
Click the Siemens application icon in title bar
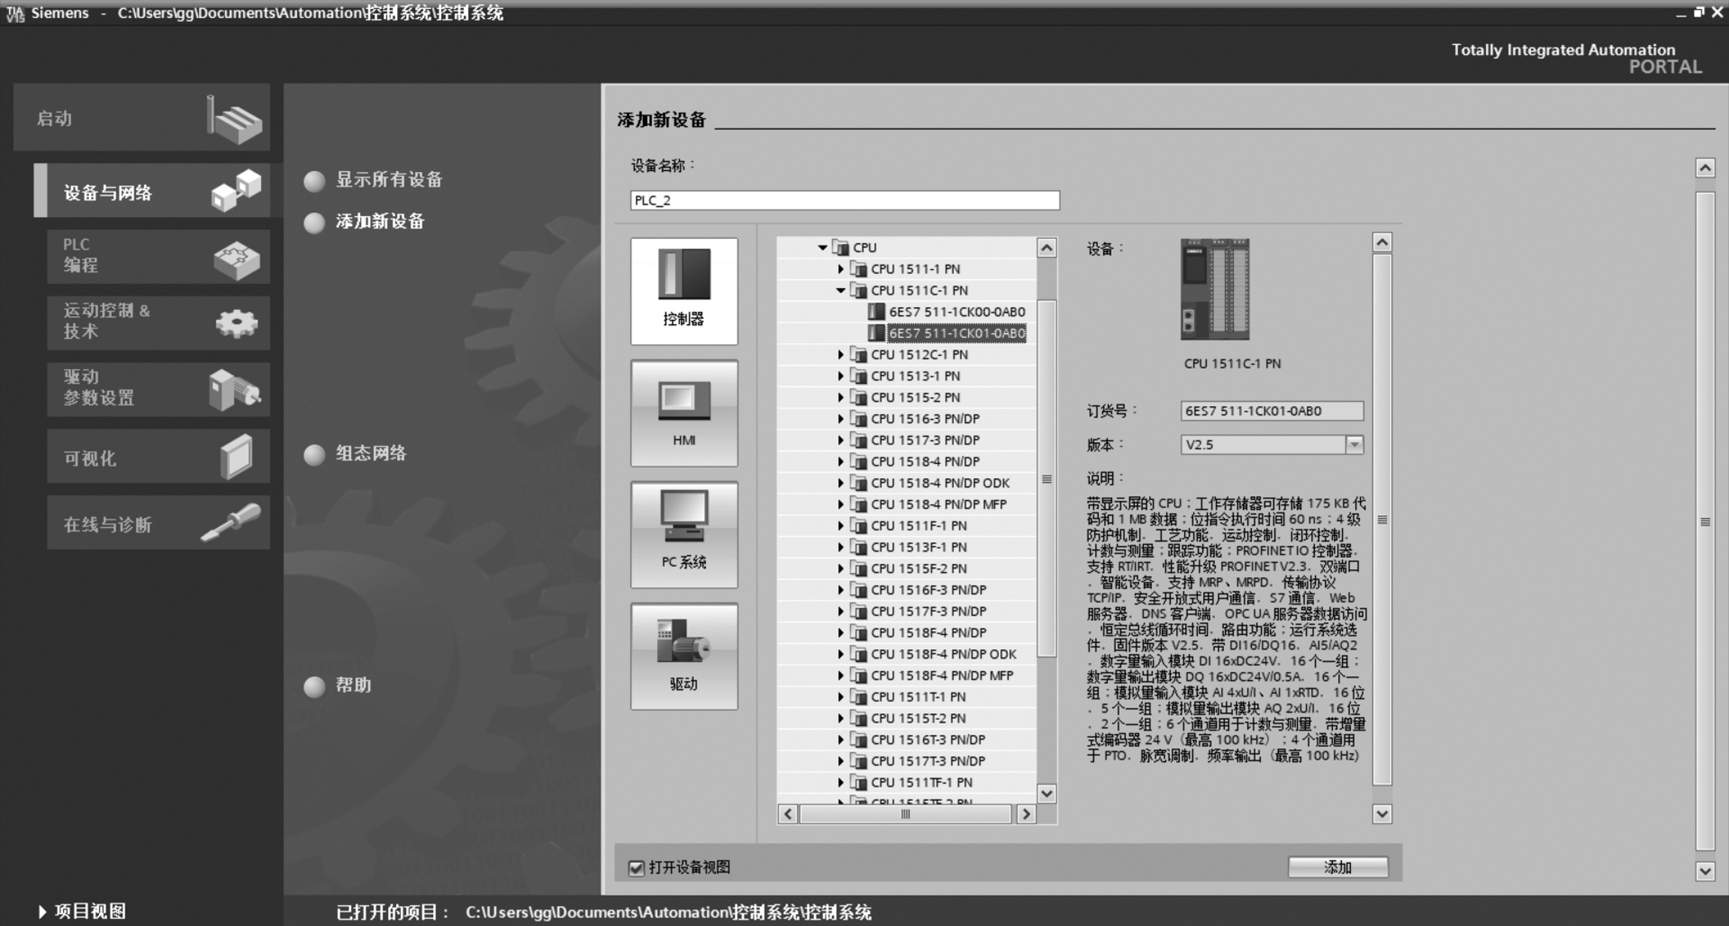click(x=15, y=14)
